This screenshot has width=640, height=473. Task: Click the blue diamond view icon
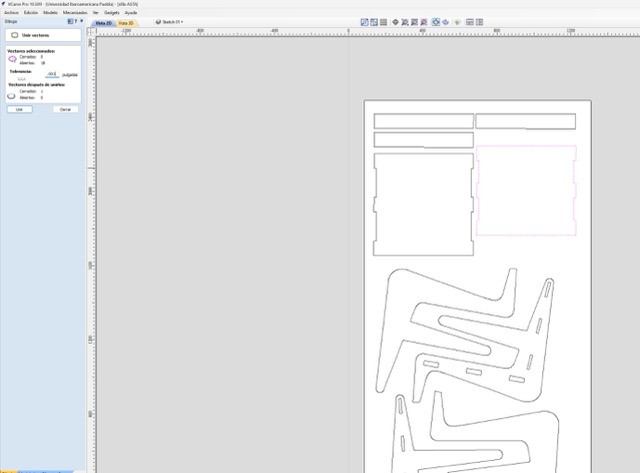tap(445, 22)
